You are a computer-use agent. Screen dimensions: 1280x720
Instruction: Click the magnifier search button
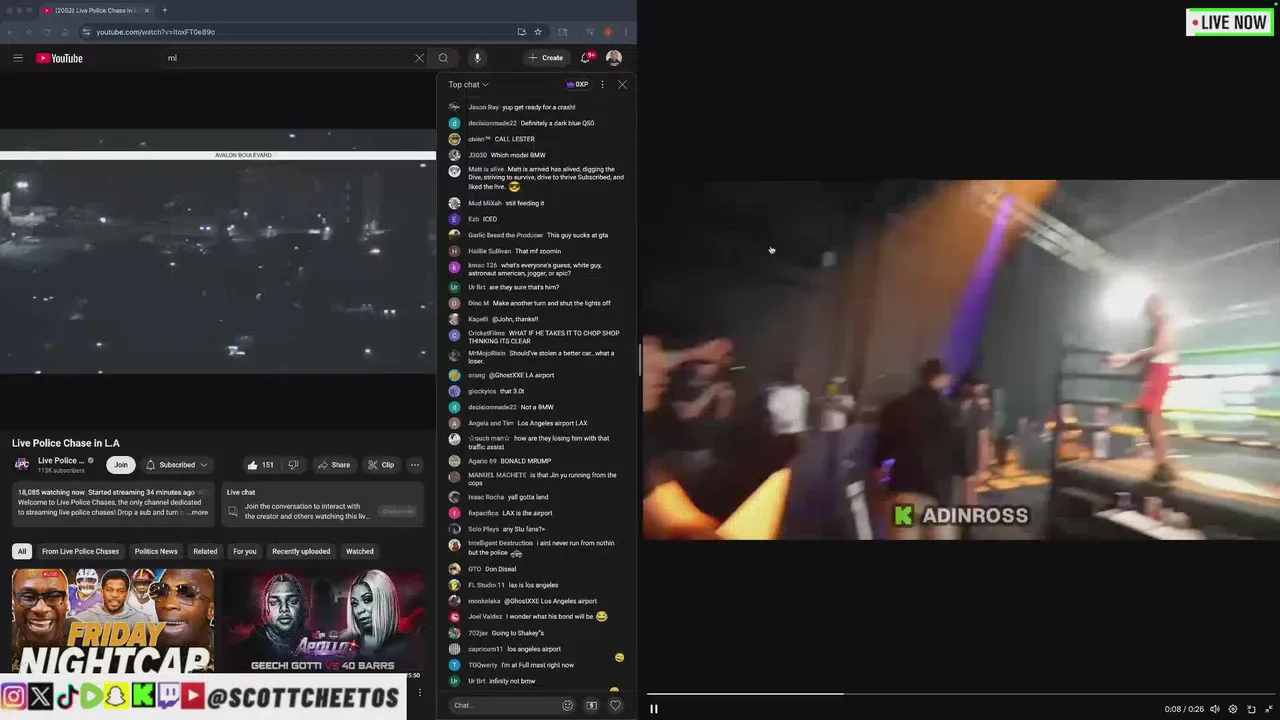443,58
